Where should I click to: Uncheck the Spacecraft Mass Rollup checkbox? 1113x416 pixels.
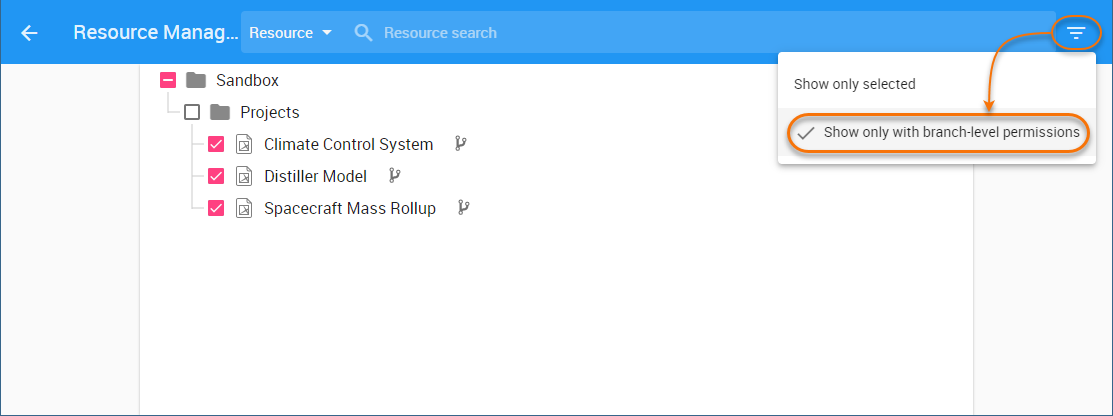(216, 208)
